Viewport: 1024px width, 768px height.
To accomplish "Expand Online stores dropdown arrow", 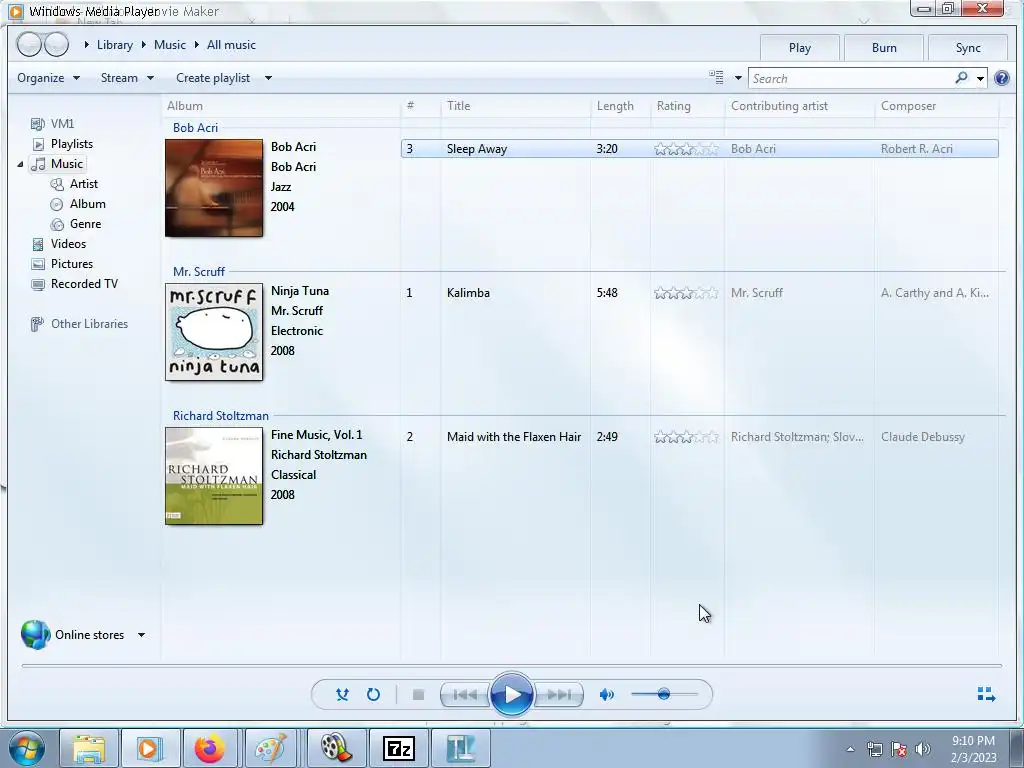I will tap(141, 635).
